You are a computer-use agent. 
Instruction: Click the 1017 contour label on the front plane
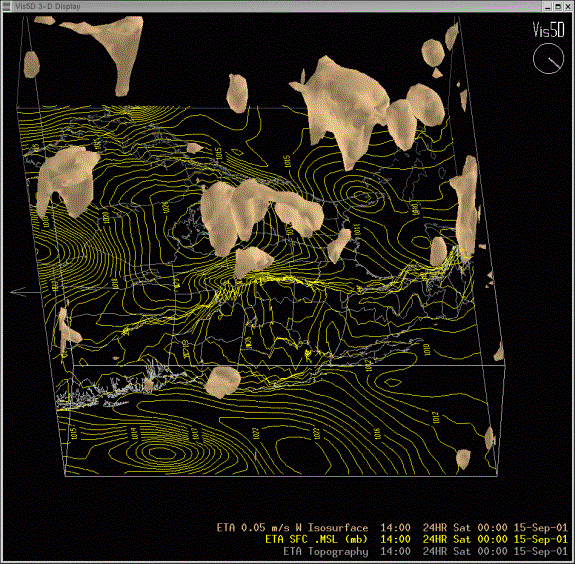click(x=195, y=433)
